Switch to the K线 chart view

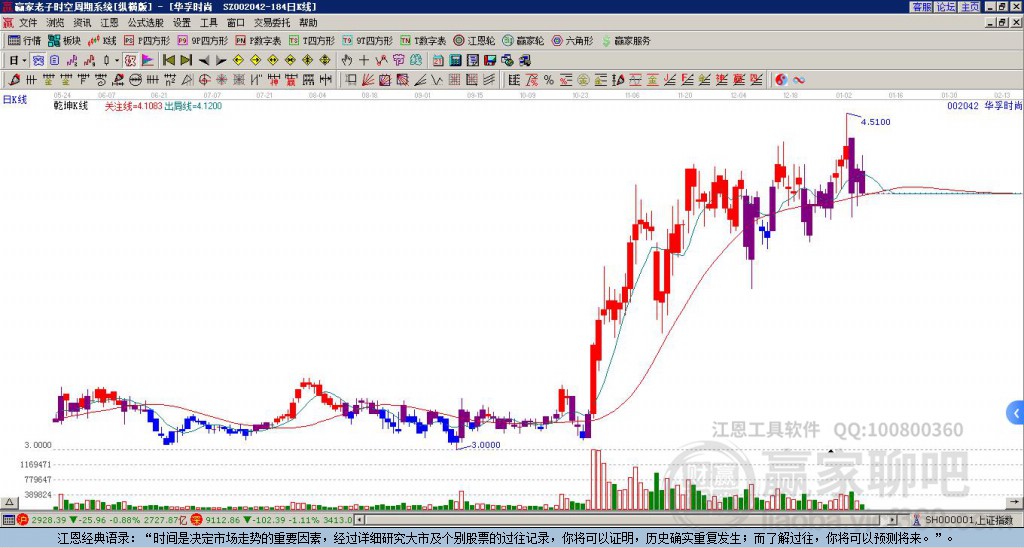coord(102,40)
